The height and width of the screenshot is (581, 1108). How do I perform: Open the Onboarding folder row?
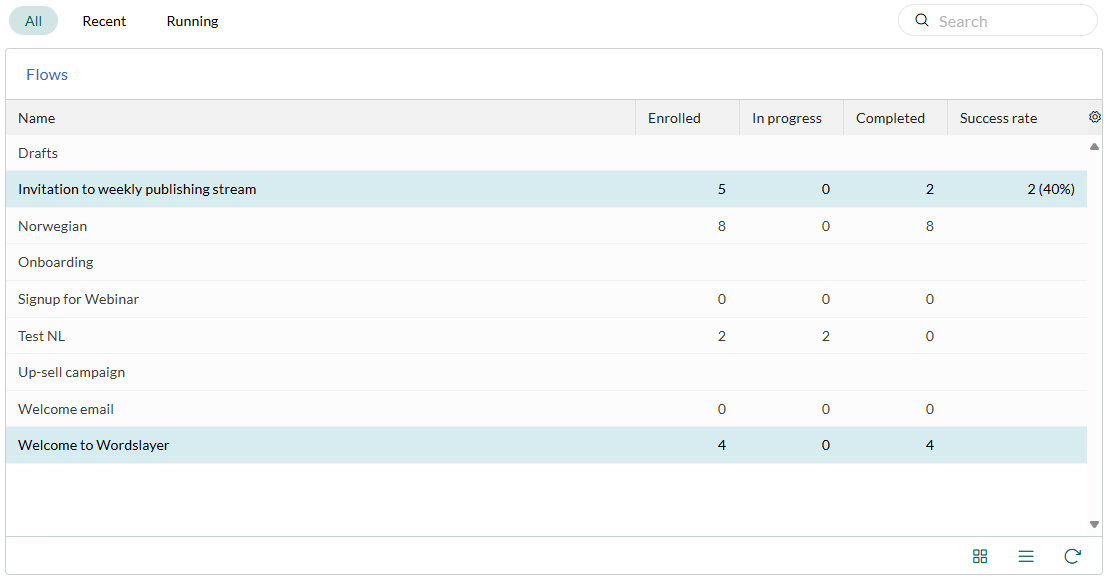click(546, 262)
